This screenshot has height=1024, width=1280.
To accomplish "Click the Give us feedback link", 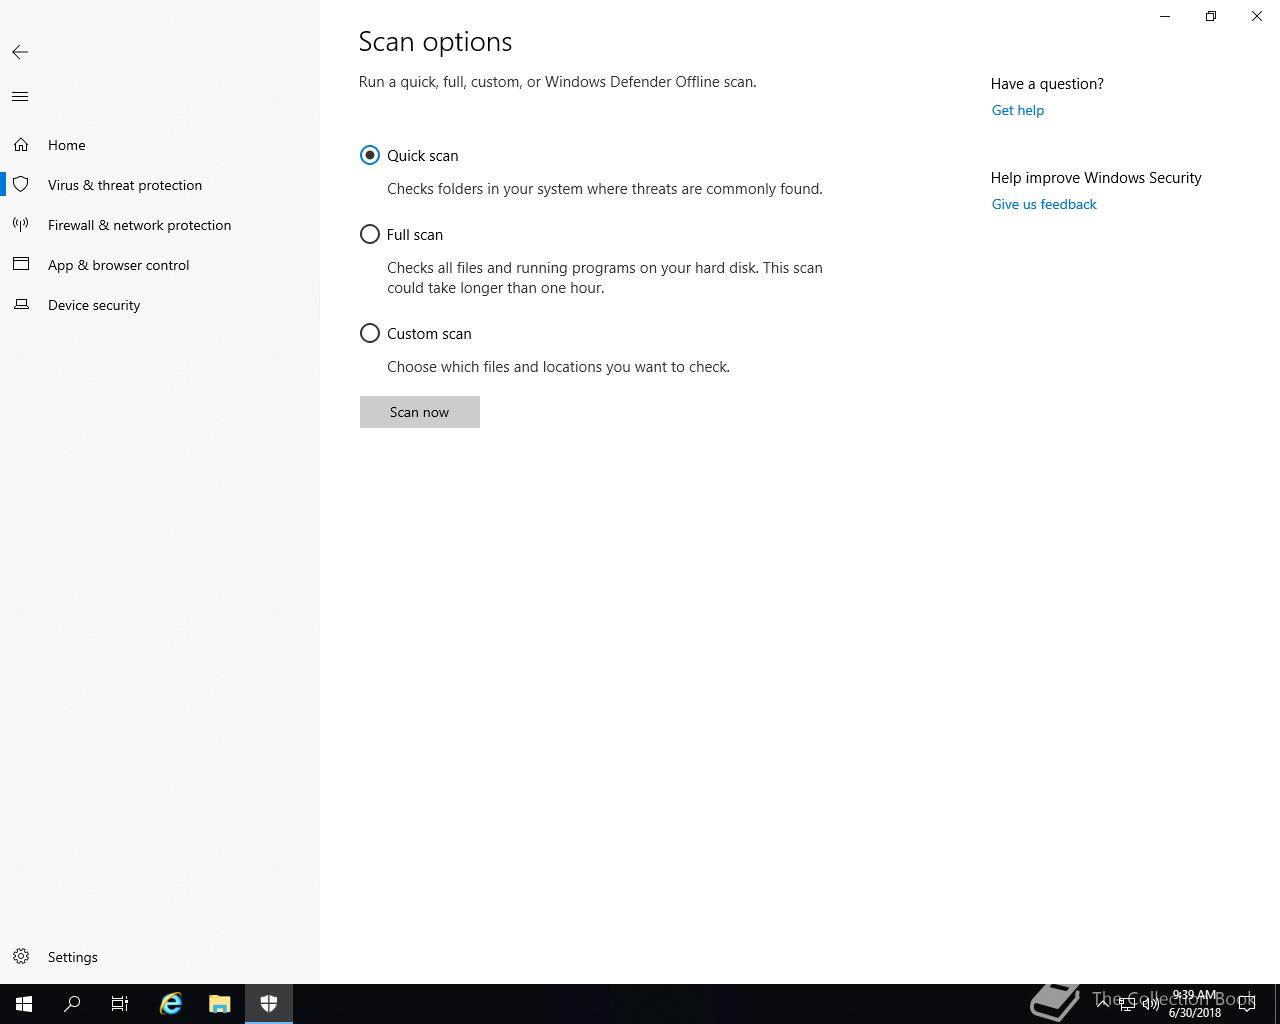I will coord(1044,204).
